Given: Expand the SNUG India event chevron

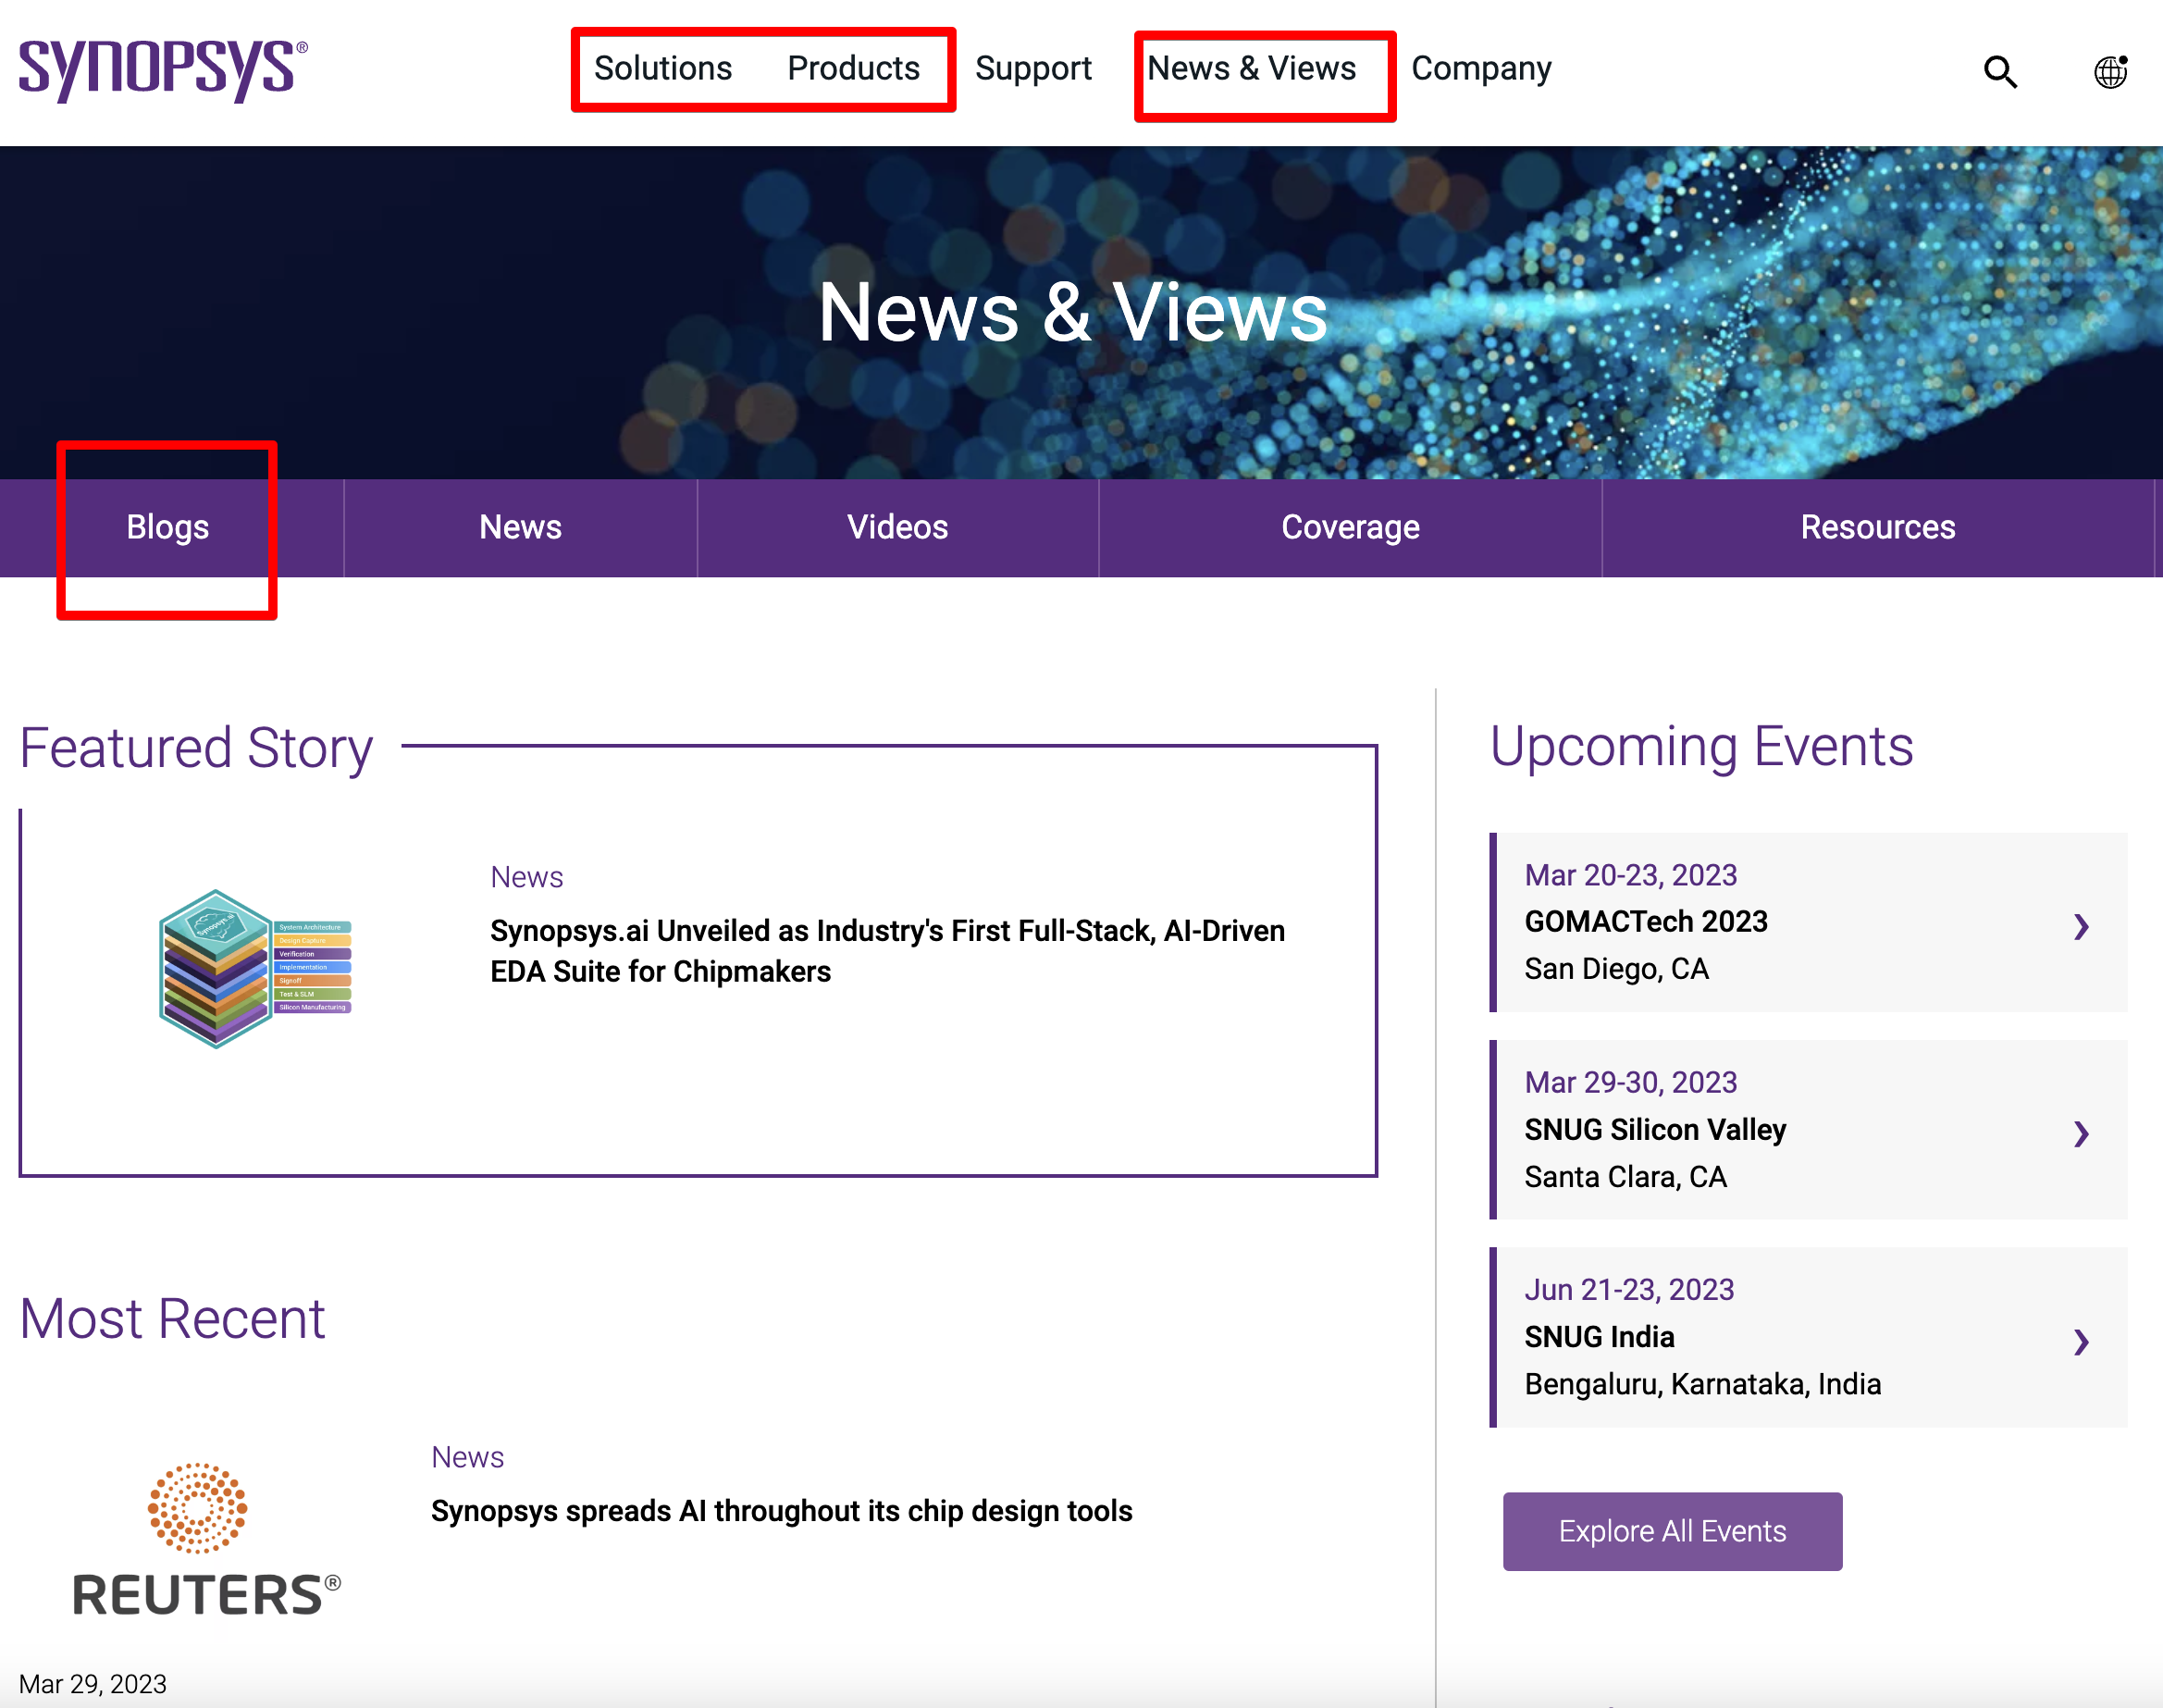Looking at the screenshot, I should [x=2081, y=1341].
